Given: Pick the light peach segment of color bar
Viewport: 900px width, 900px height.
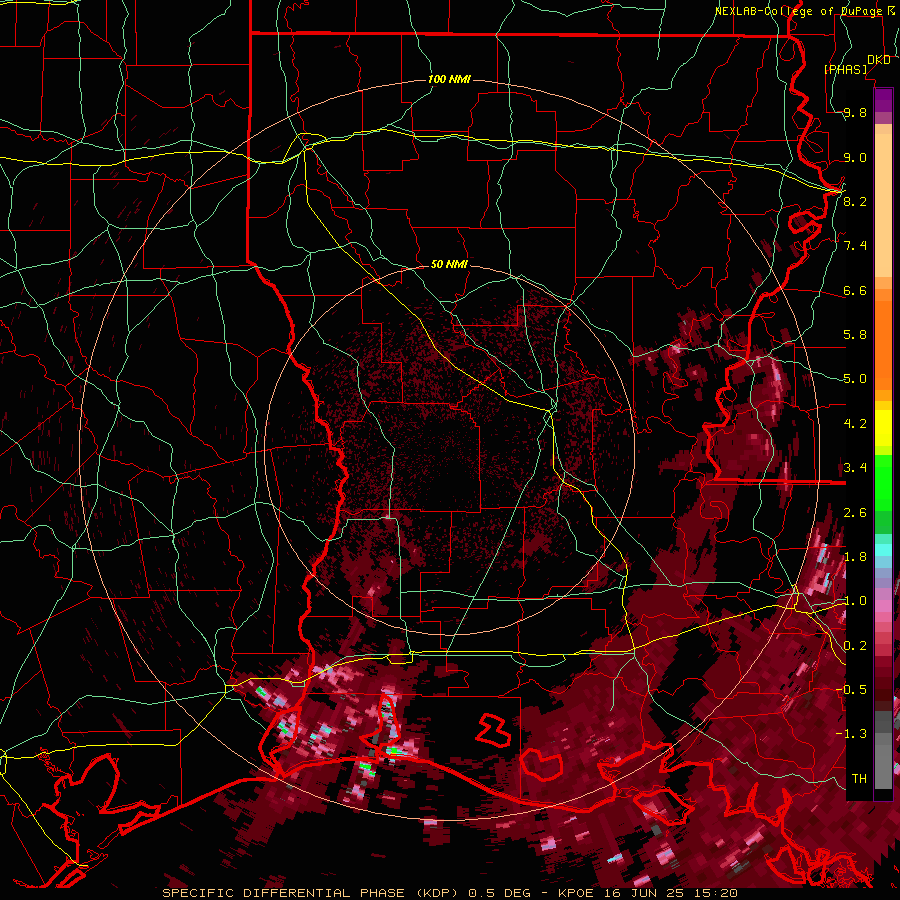Looking at the screenshot, I should (883, 207).
